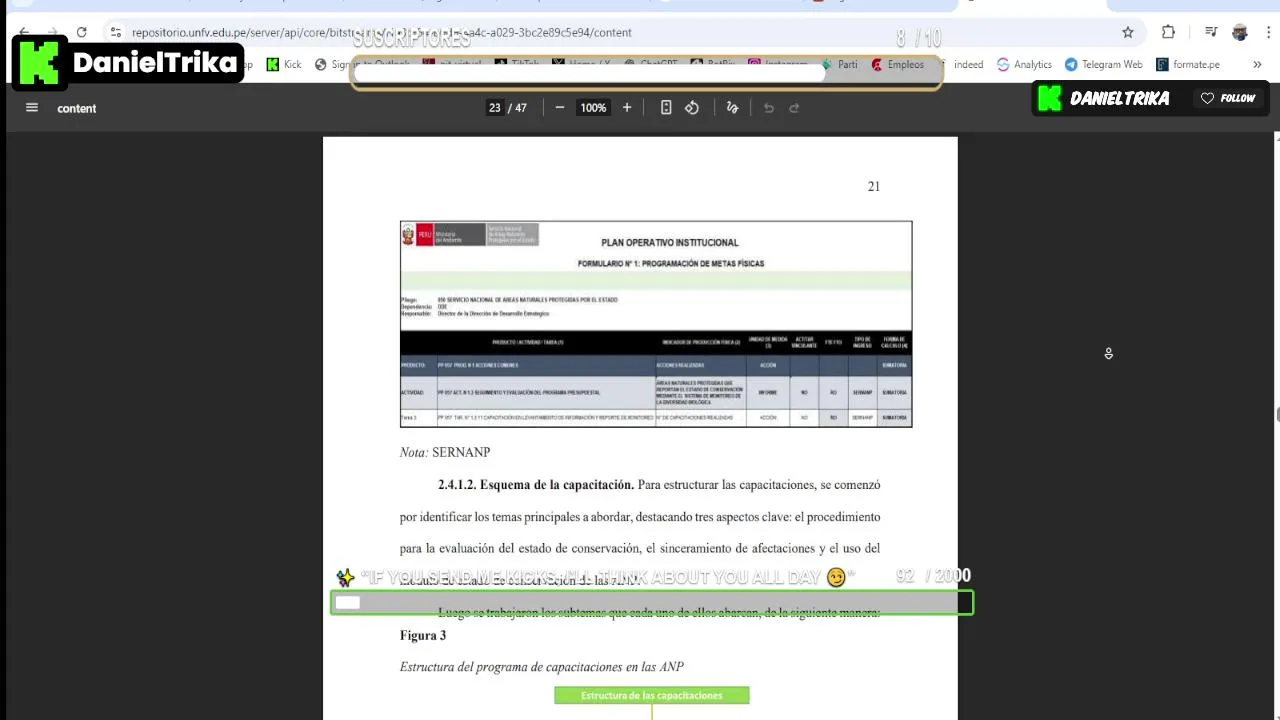Click the 'PLAN OPERATIVO INSTITUCIONAL' heading
Viewport: 1280px width, 720px height.
[669, 242]
